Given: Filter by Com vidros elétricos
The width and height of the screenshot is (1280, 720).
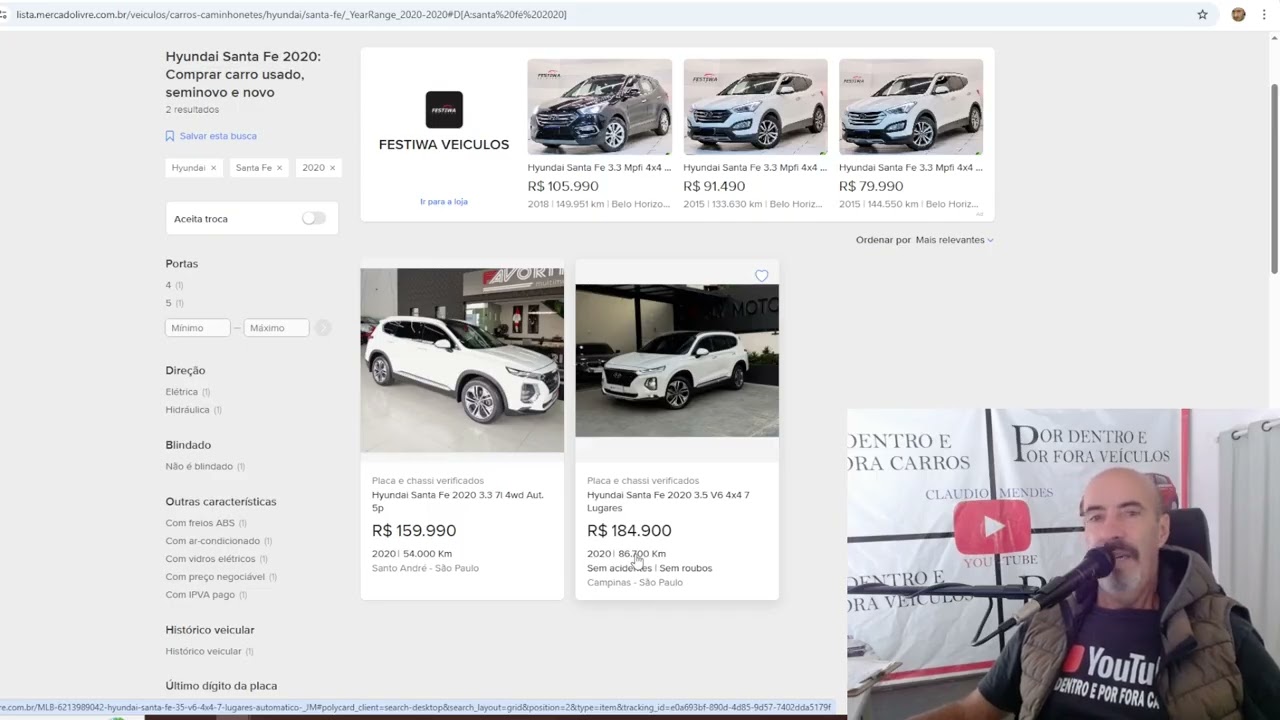Looking at the screenshot, I should [x=216, y=559].
